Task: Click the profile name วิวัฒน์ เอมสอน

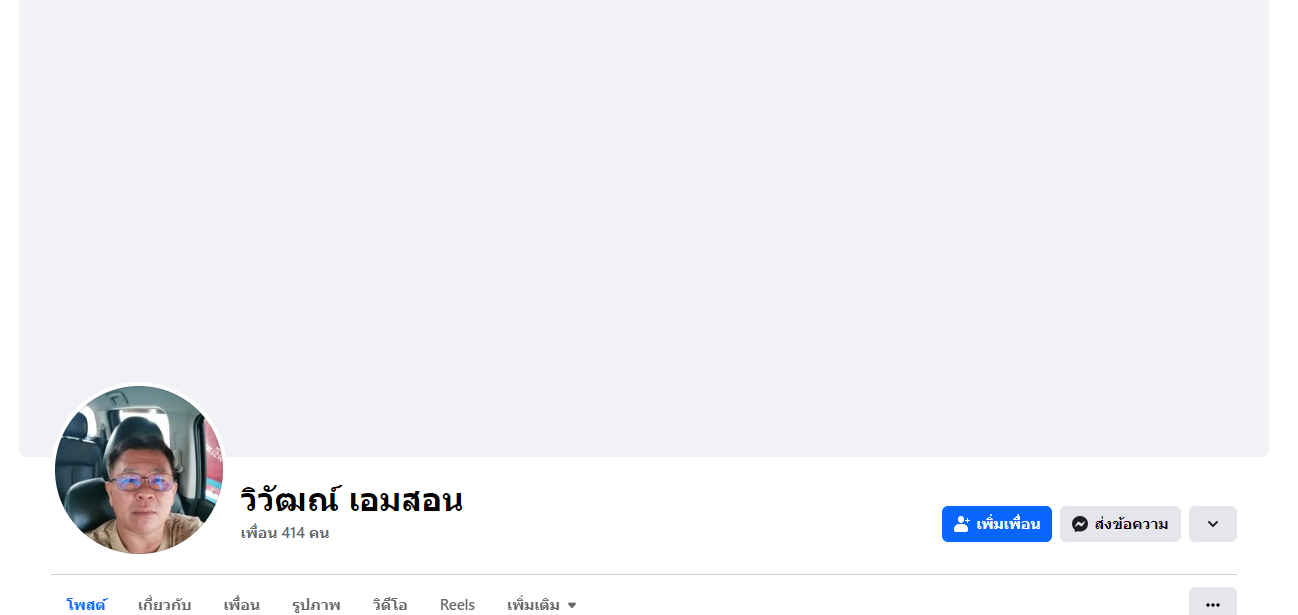Action: pos(351,499)
